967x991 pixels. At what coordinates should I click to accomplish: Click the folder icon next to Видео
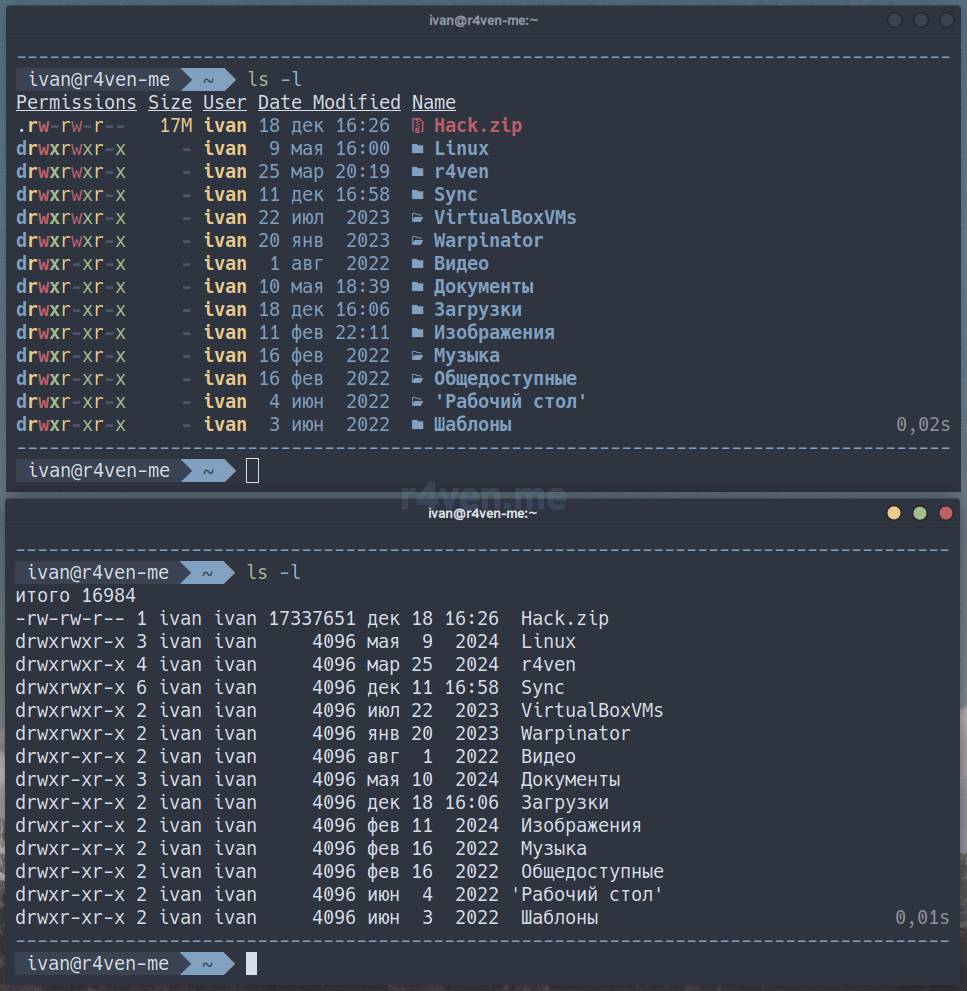418,264
